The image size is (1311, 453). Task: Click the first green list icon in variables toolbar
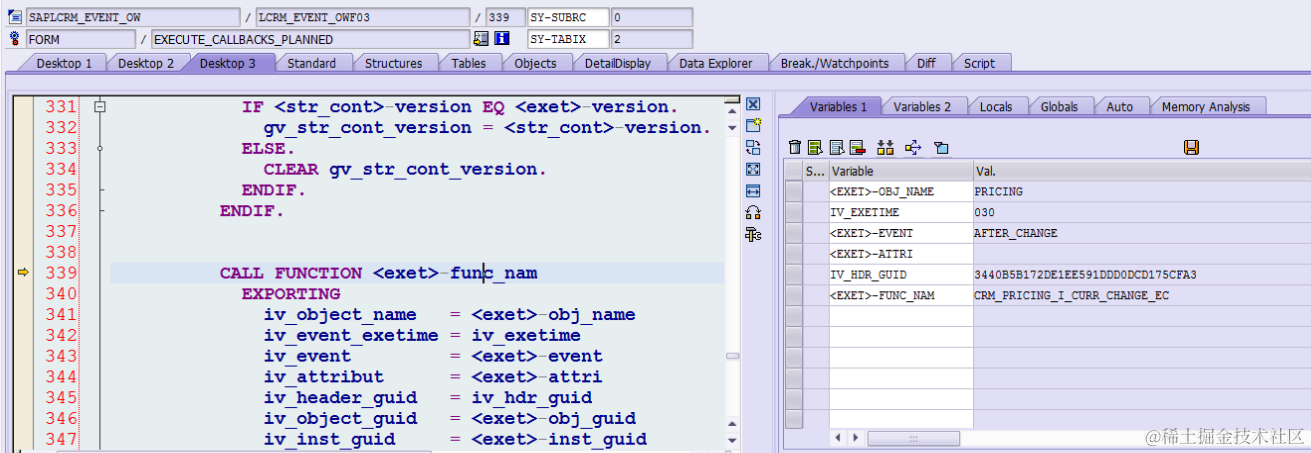tap(815, 148)
